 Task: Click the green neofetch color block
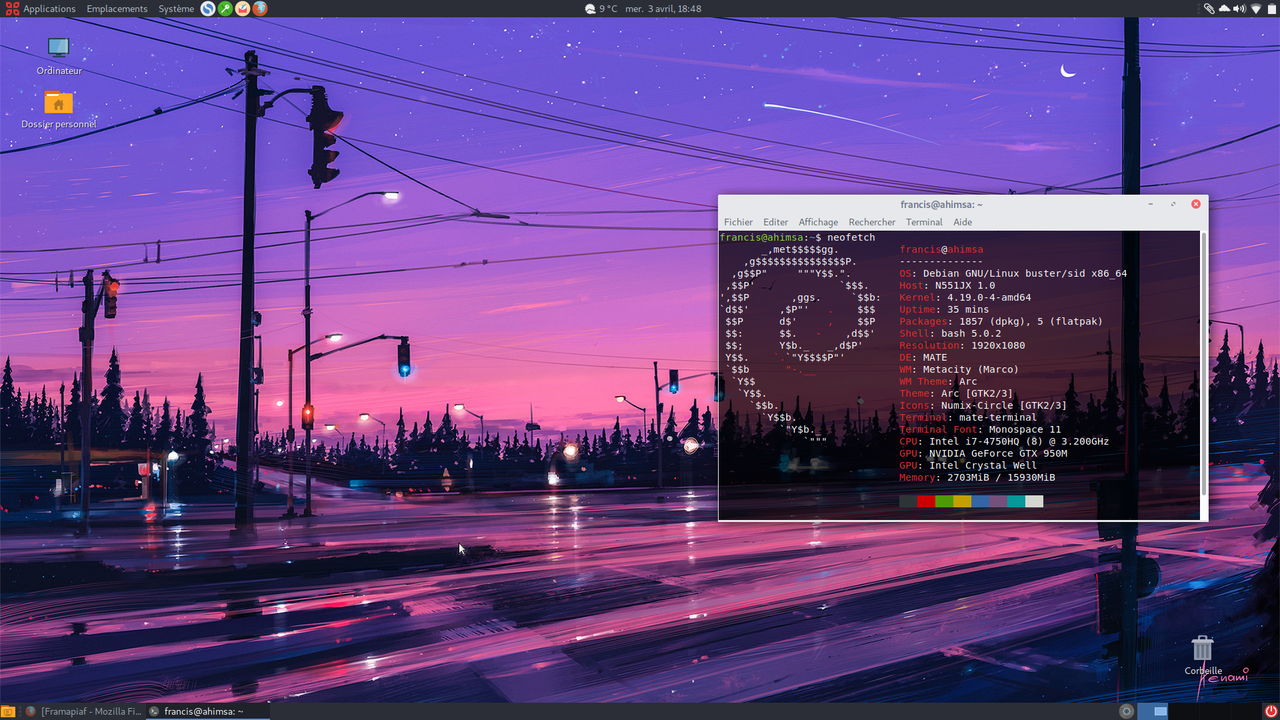click(944, 501)
